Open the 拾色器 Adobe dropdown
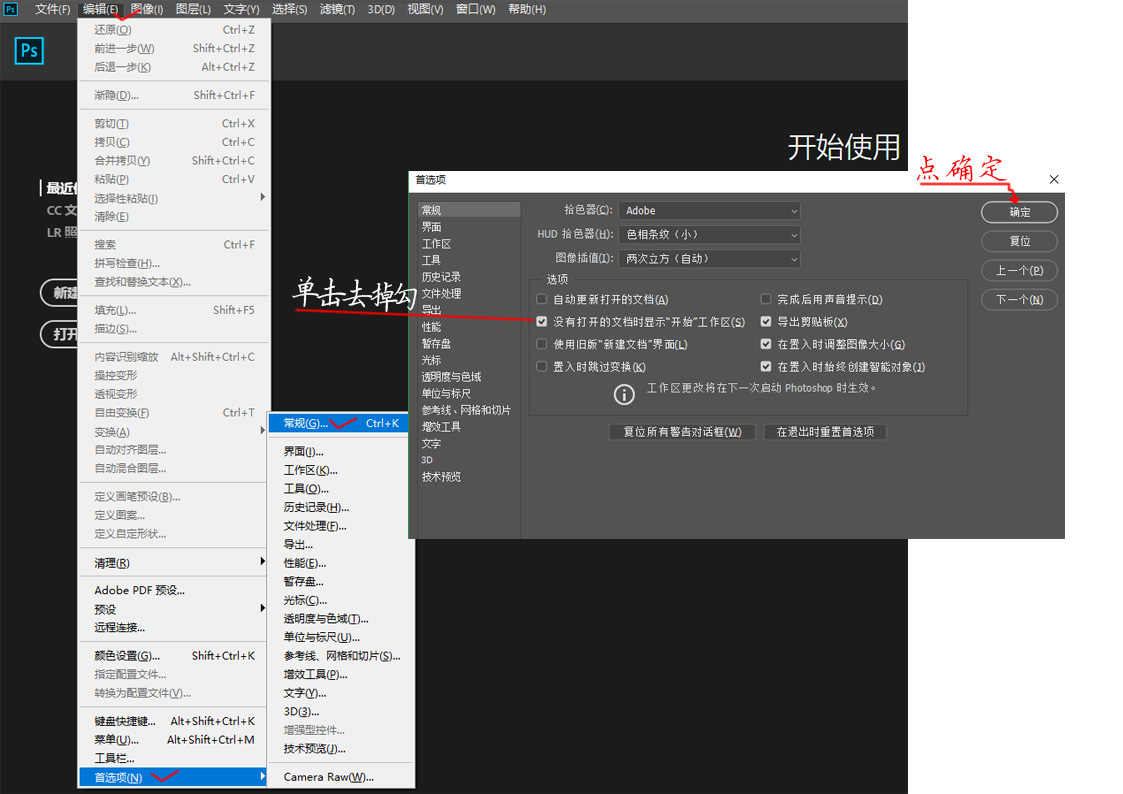This screenshot has height=794, width=1123. (x=709, y=210)
